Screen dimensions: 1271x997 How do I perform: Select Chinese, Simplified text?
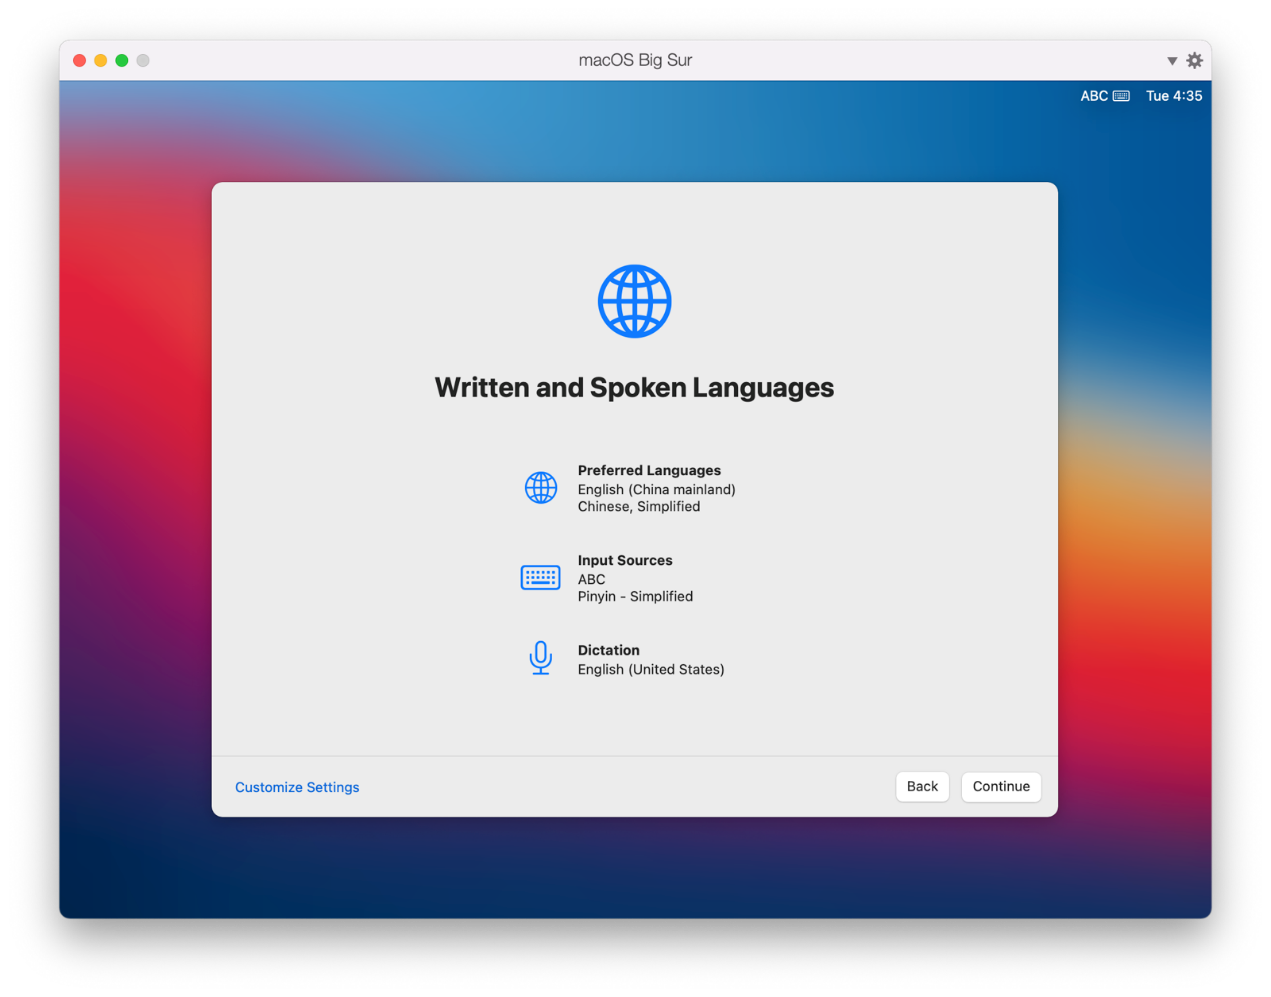coord(638,506)
